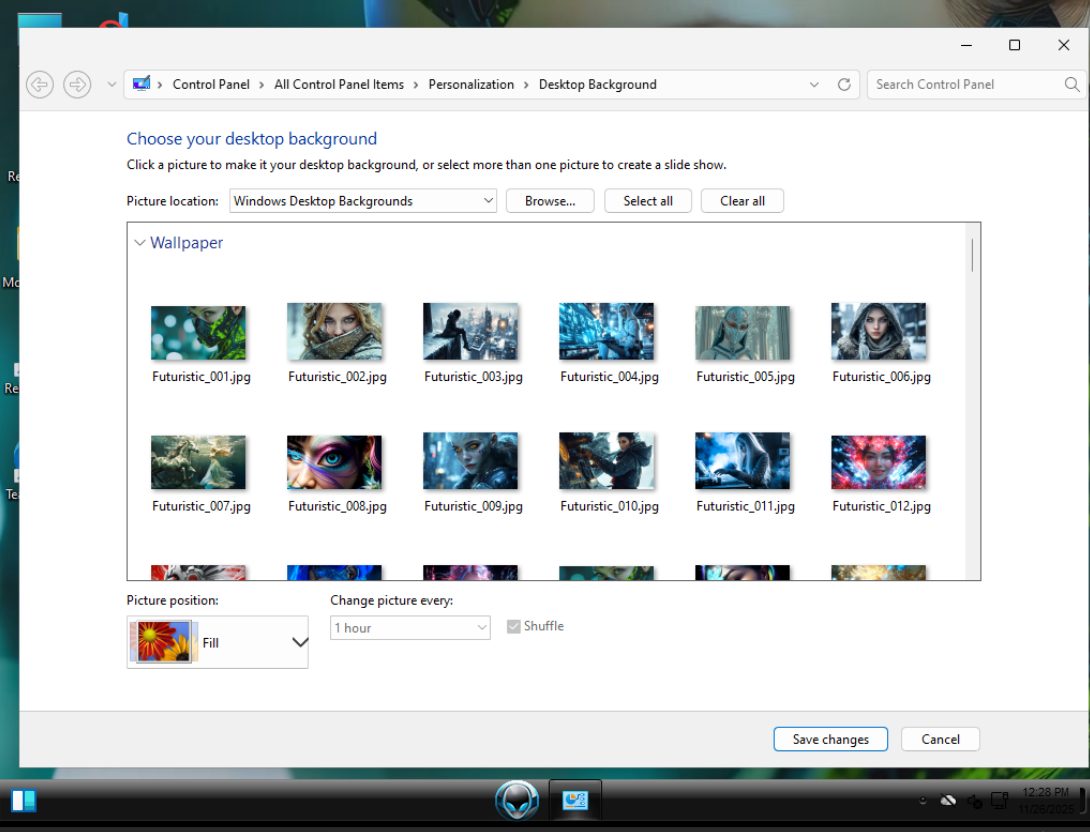This screenshot has height=832, width=1090.
Task: Click the search magnifier icon
Action: coord(1072,85)
